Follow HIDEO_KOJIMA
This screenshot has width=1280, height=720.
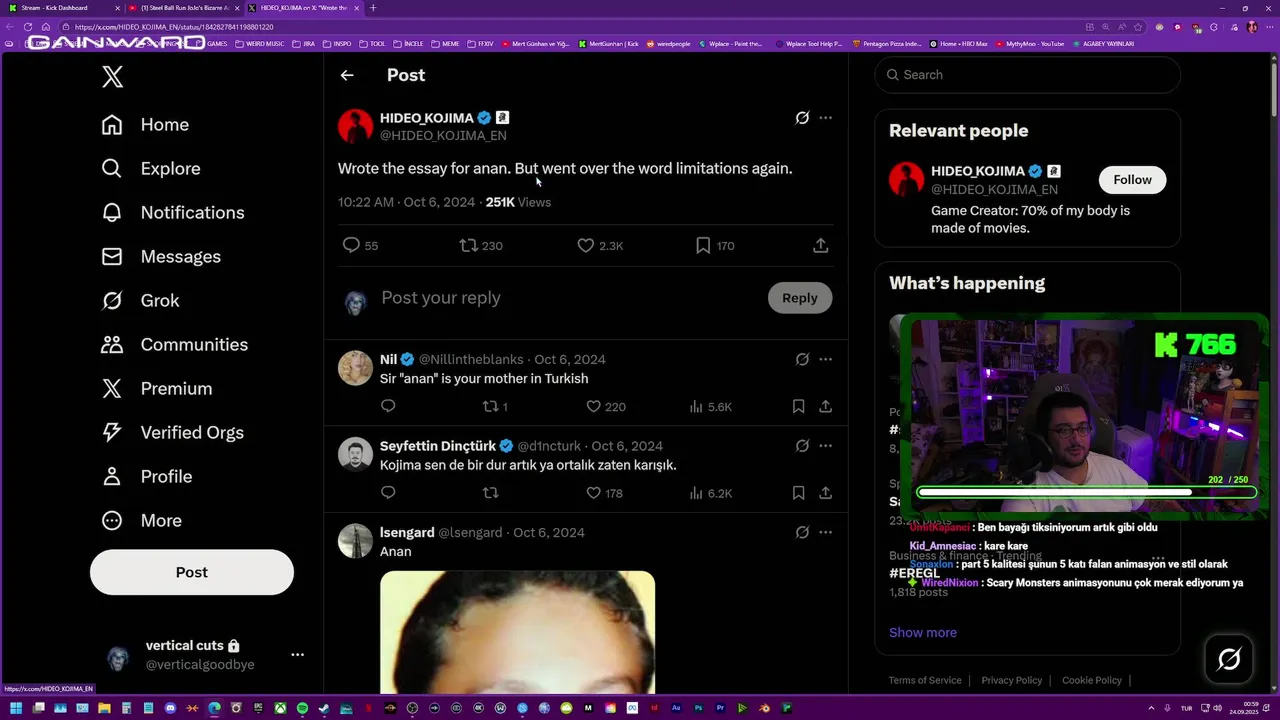click(x=1132, y=180)
